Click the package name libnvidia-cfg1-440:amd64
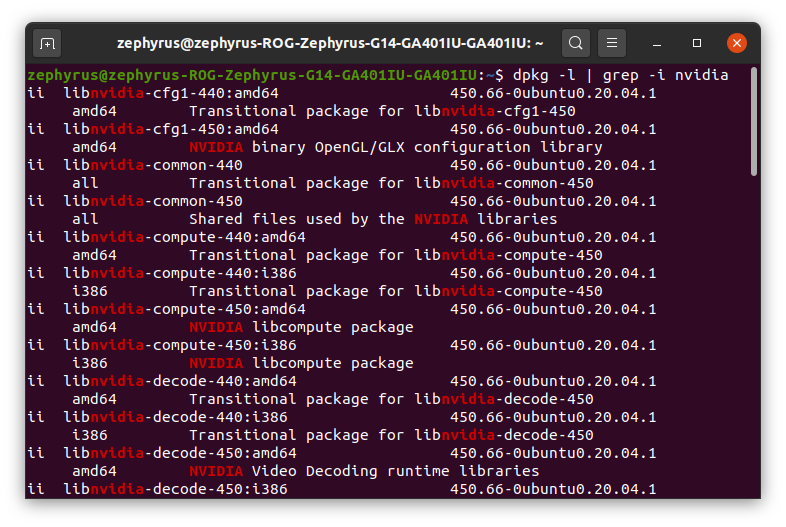The image size is (786, 527). [171, 93]
